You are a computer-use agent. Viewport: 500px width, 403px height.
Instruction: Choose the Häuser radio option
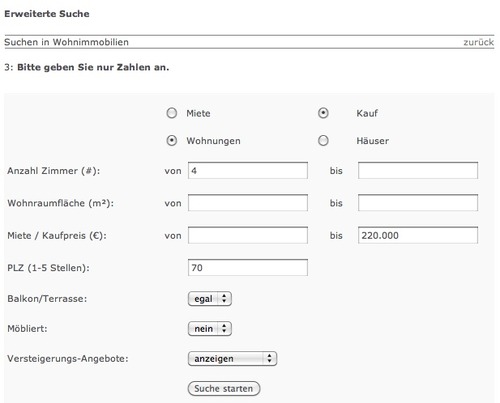323,141
